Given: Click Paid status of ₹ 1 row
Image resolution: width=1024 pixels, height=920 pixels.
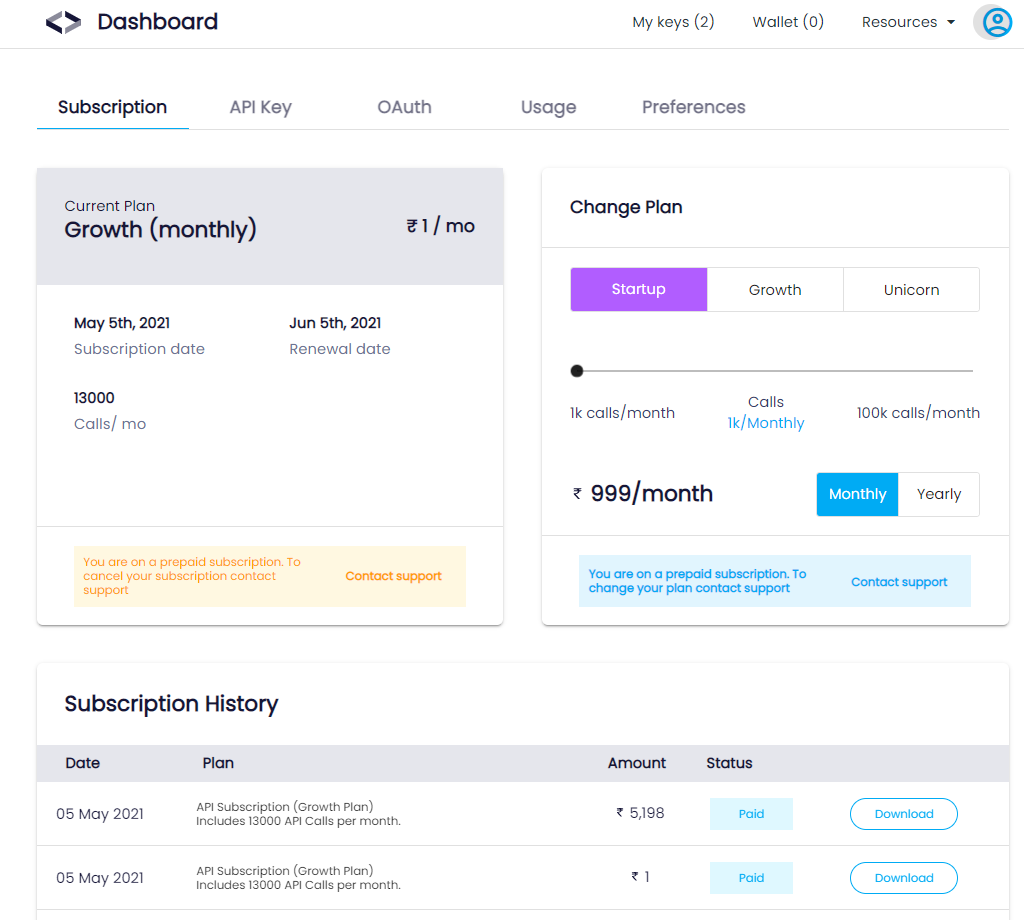Looking at the screenshot, I should [751, 878].
